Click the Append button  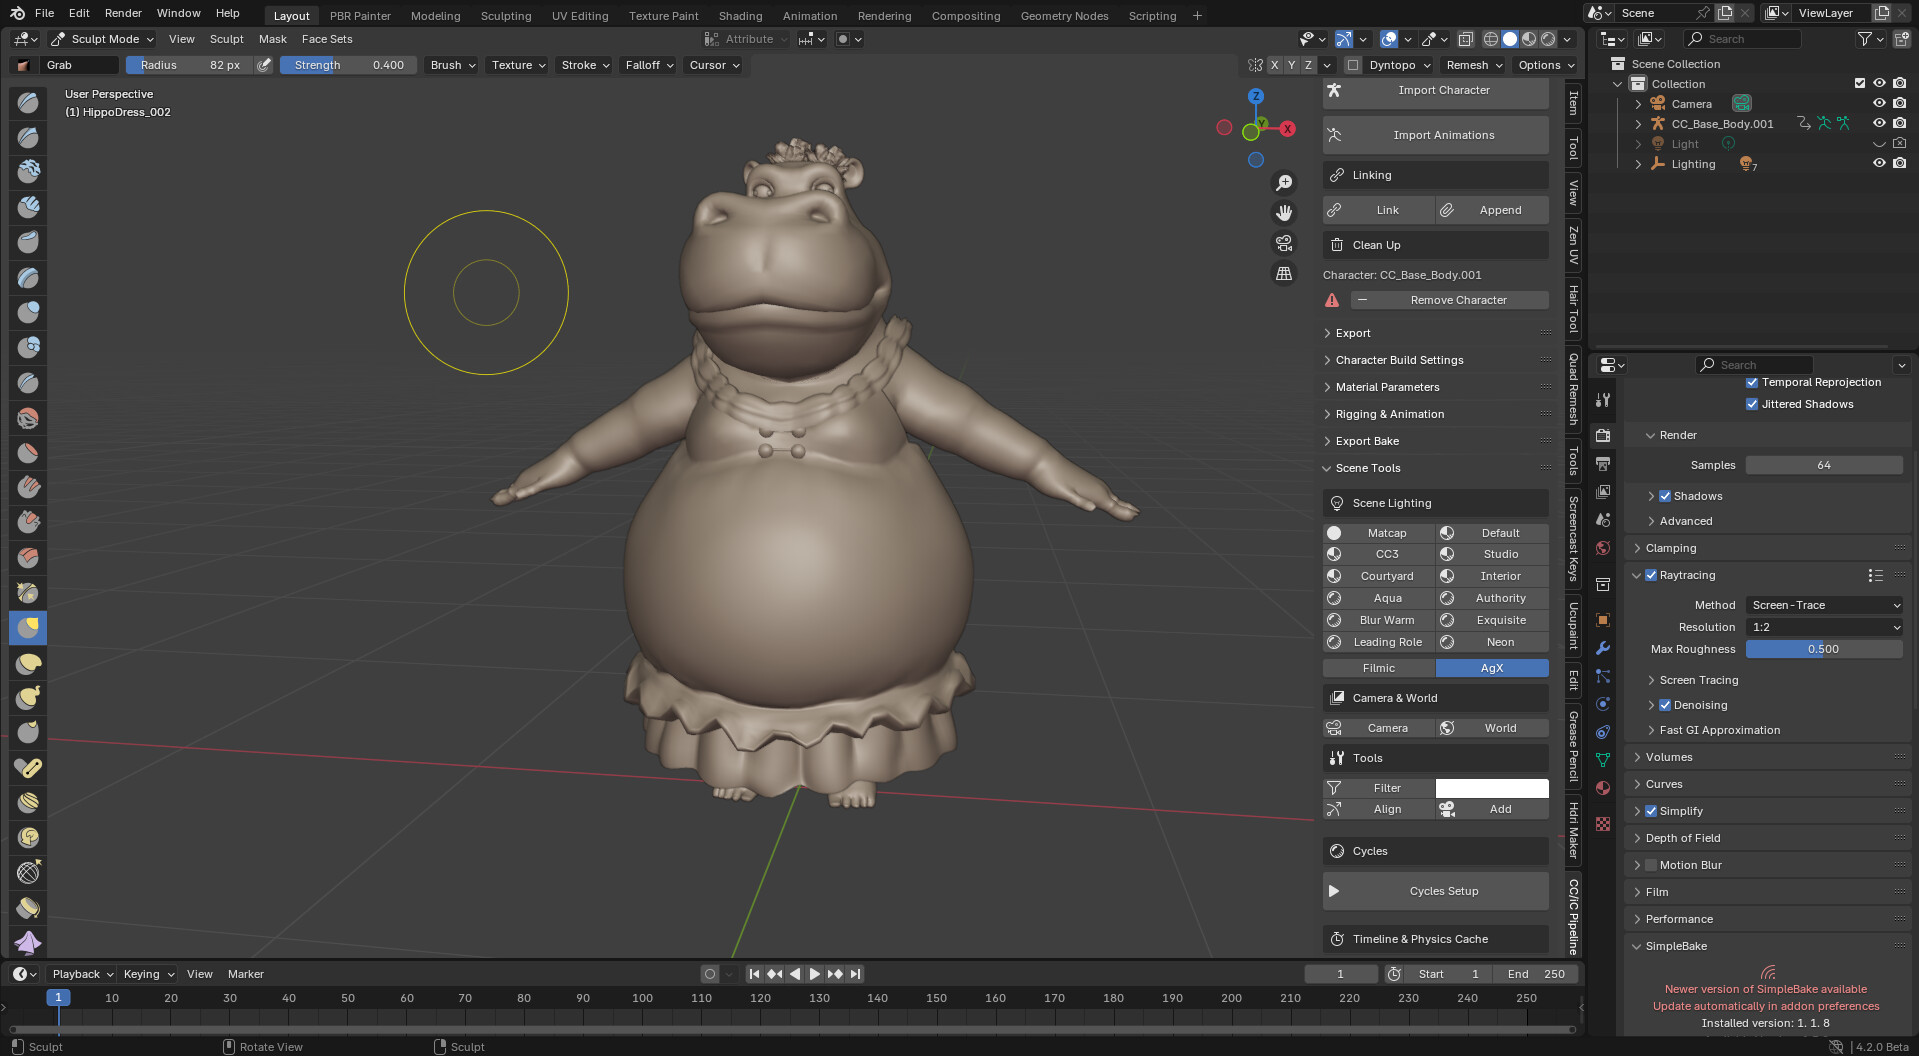tap(1492, 210)
